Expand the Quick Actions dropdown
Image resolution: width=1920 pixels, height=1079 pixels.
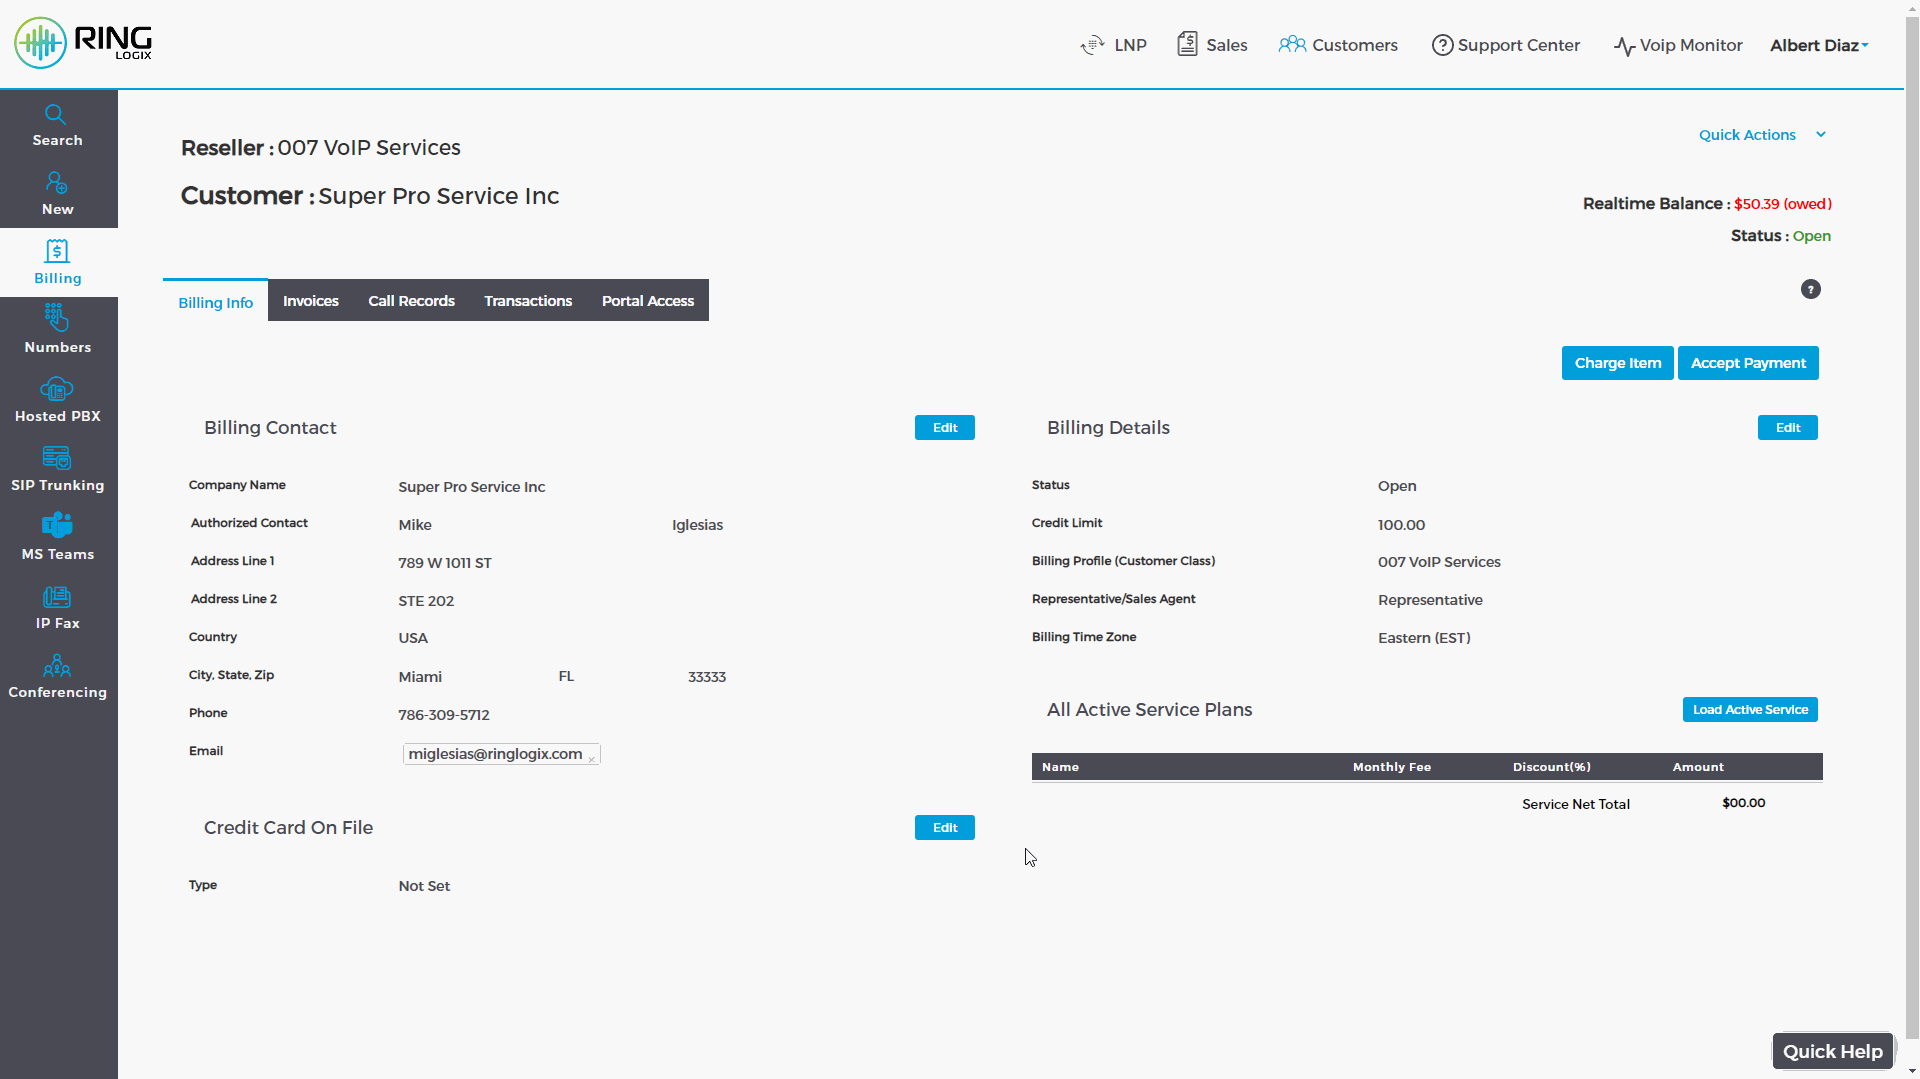[x=1763, y=135]
